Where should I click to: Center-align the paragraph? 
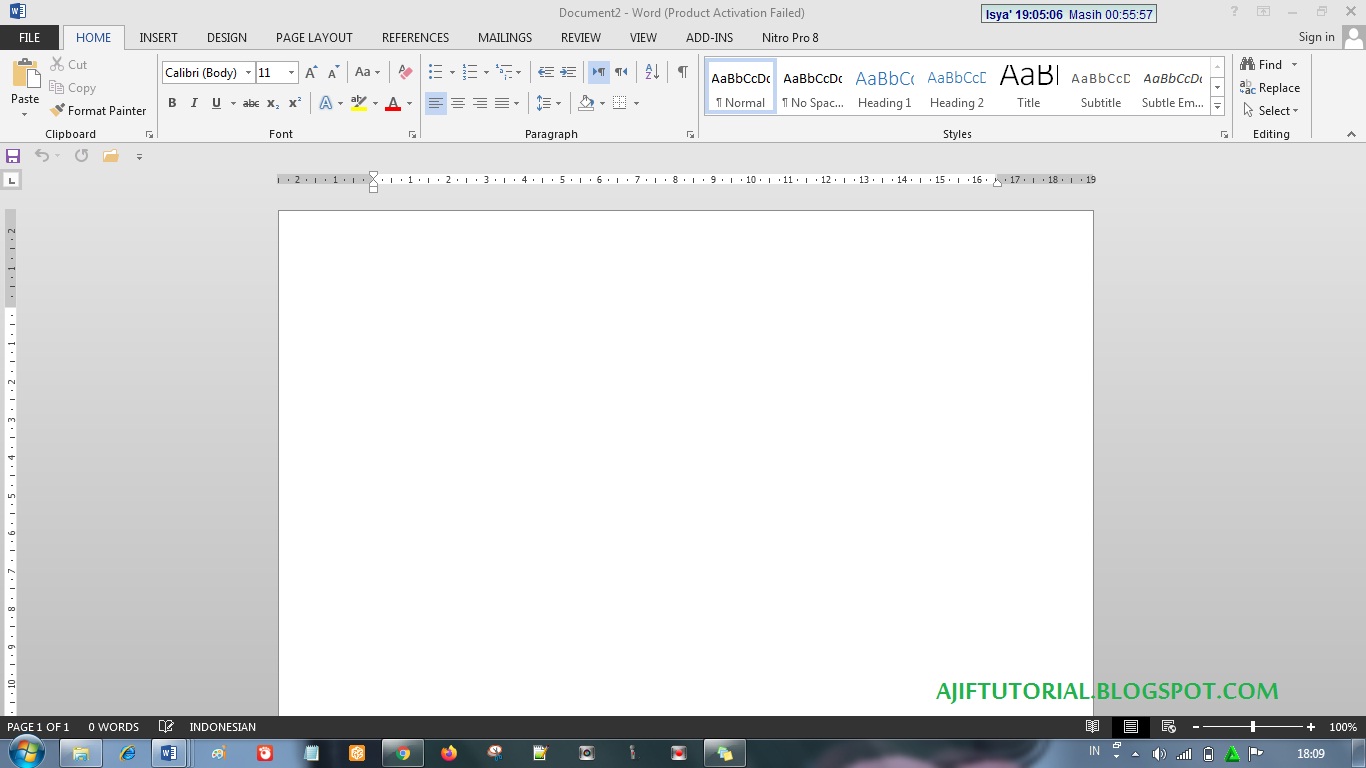point(457,103)
